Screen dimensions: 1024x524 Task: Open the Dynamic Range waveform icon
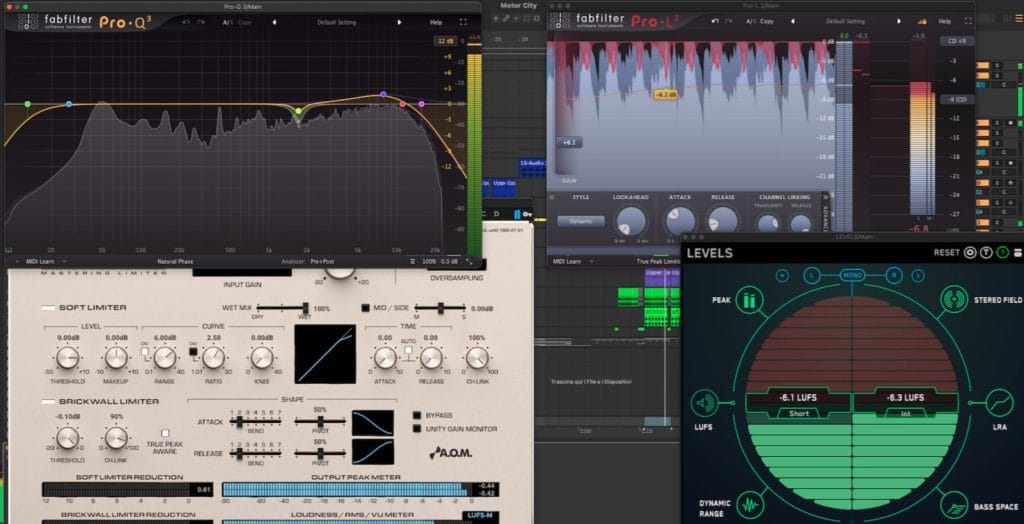click(749, 503)
